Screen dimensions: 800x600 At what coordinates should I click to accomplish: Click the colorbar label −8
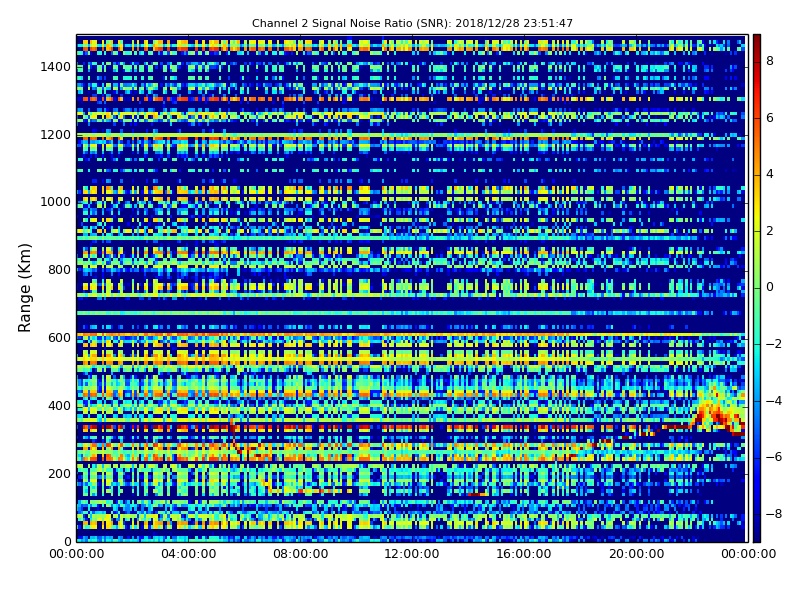(x=774, y=514)
